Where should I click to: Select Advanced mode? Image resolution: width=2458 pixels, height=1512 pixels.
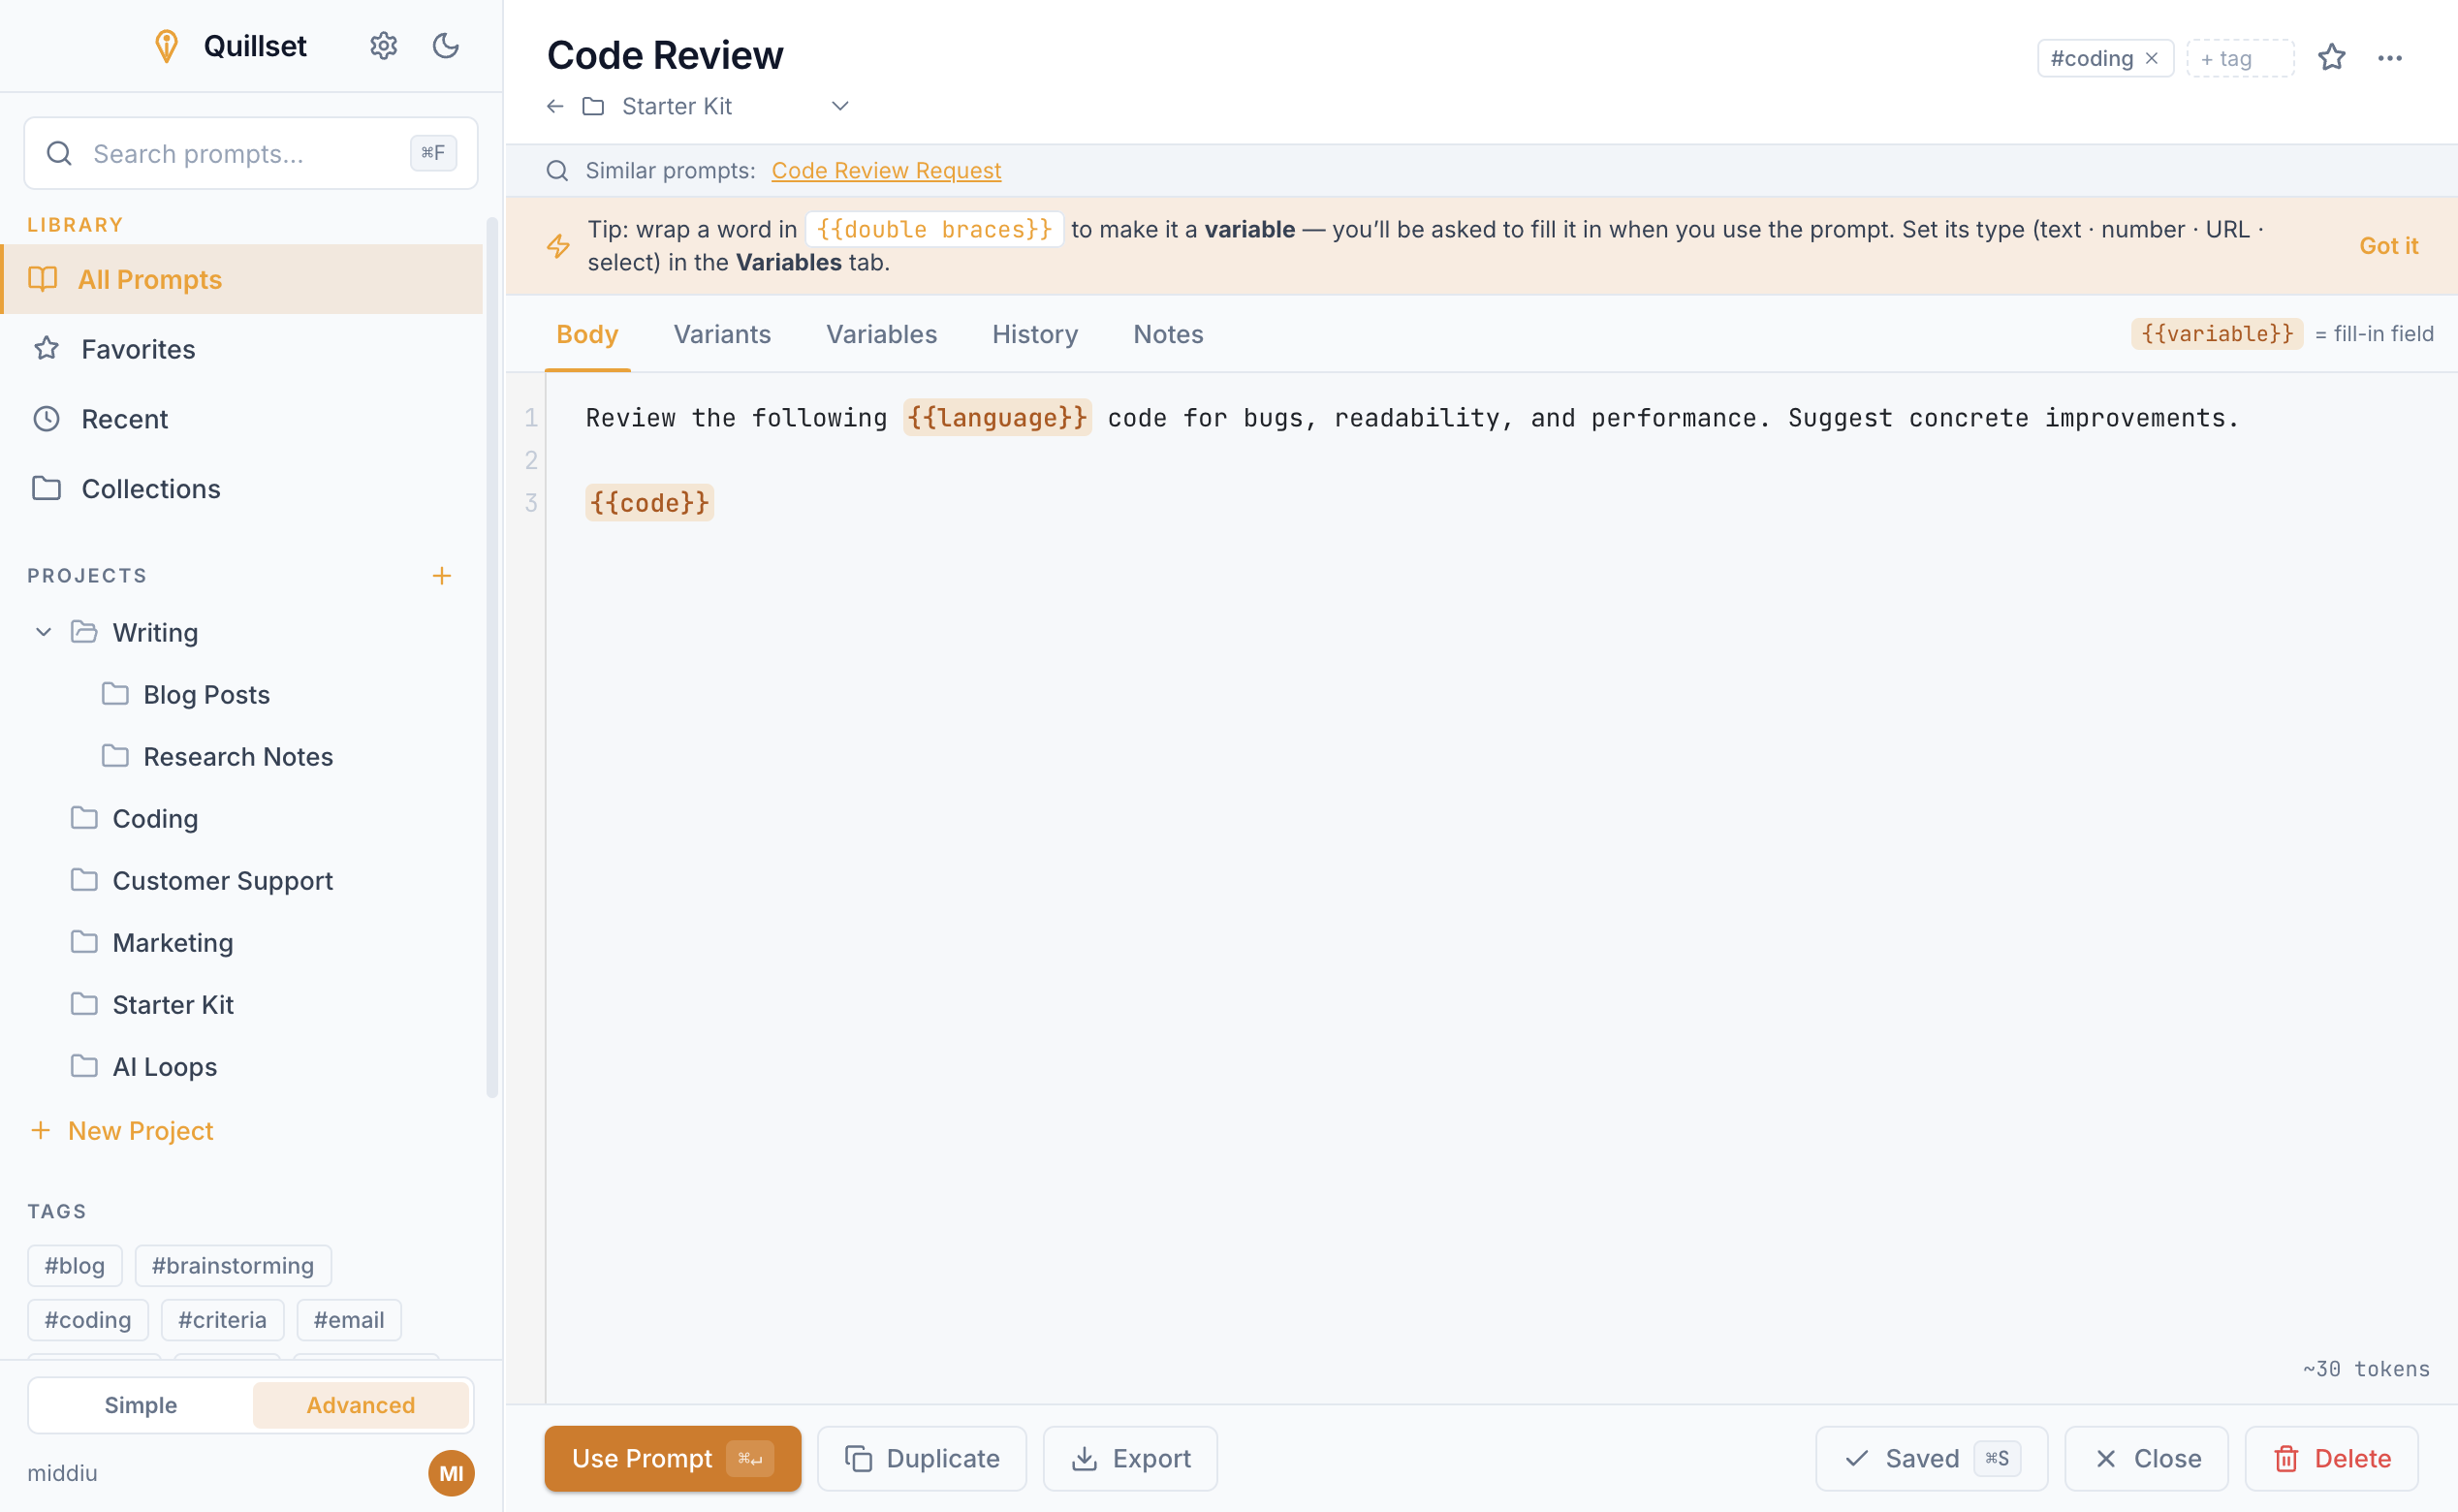tap(360, 1405)
